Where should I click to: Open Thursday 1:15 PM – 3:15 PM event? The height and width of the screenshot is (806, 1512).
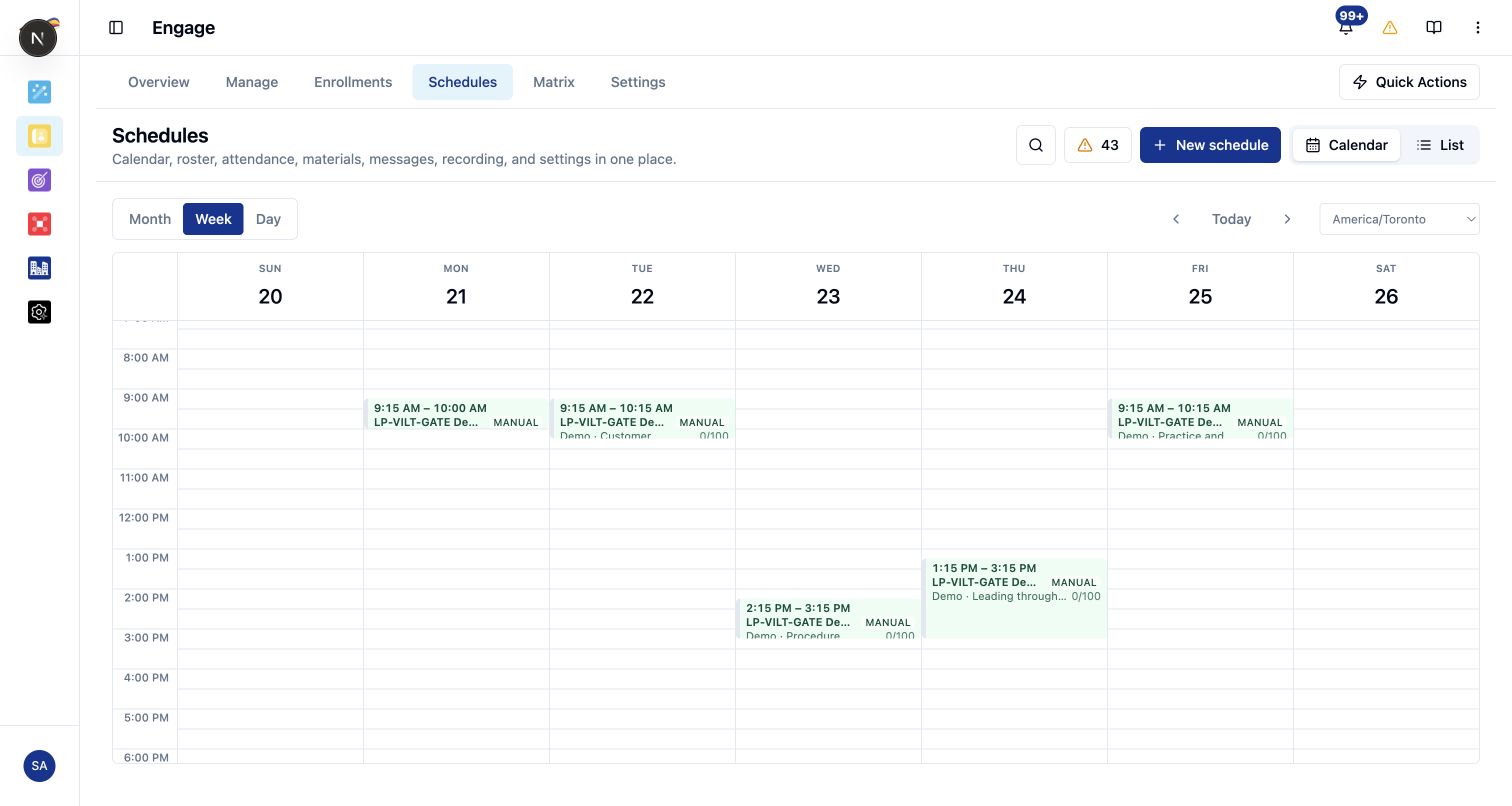click(x=1015, y=598)
